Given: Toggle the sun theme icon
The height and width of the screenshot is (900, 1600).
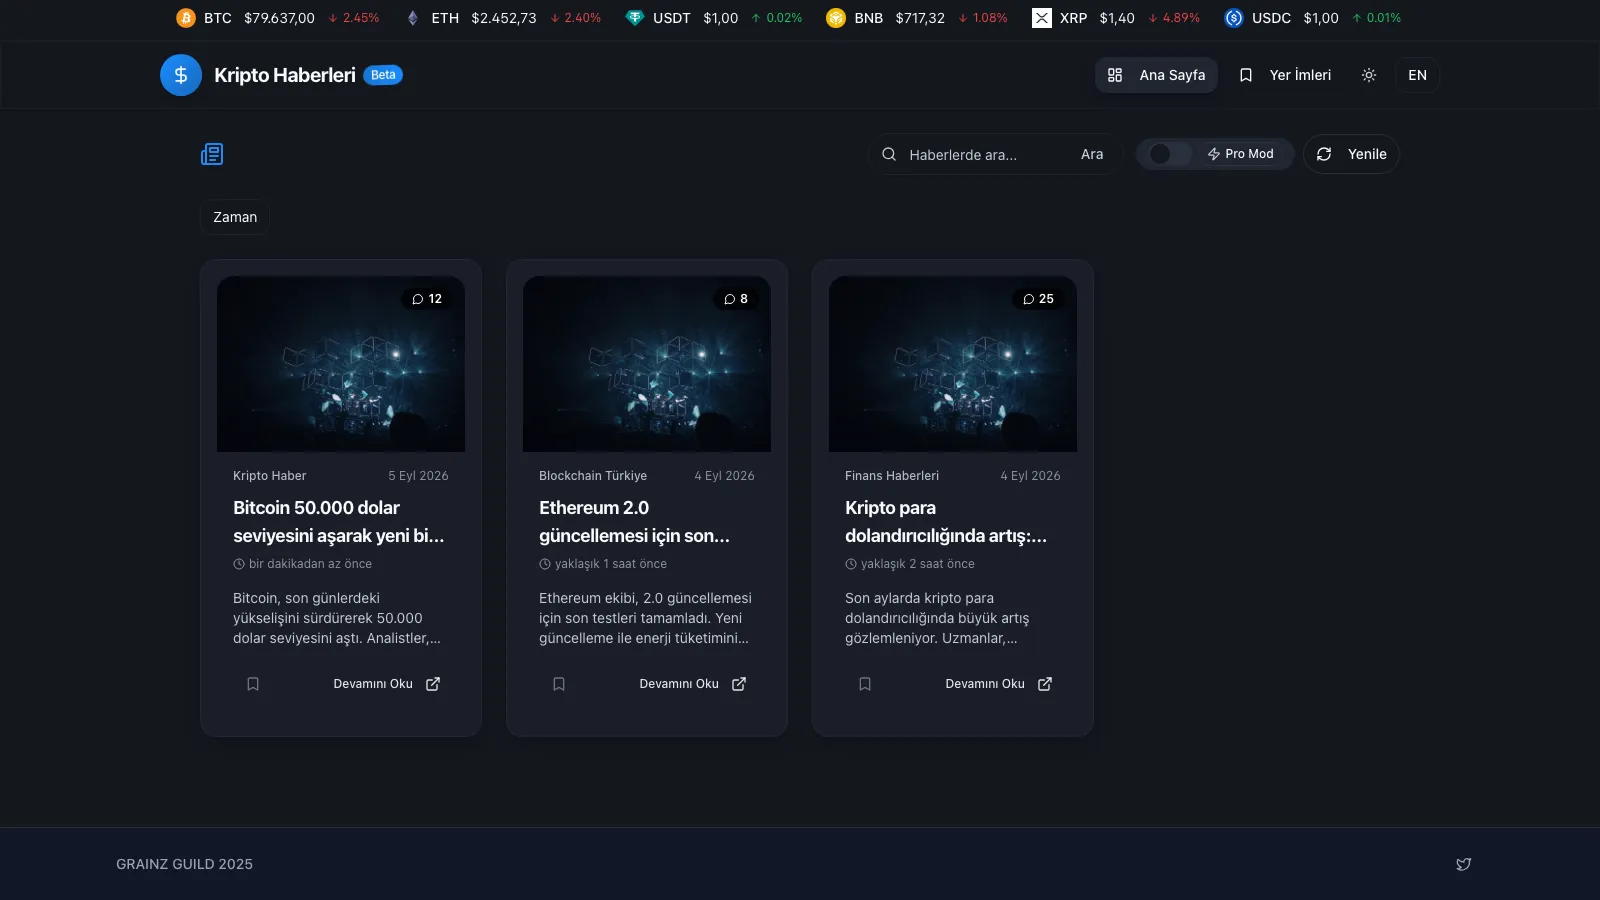Looking at the screenshot, I should click(1369, 75).
